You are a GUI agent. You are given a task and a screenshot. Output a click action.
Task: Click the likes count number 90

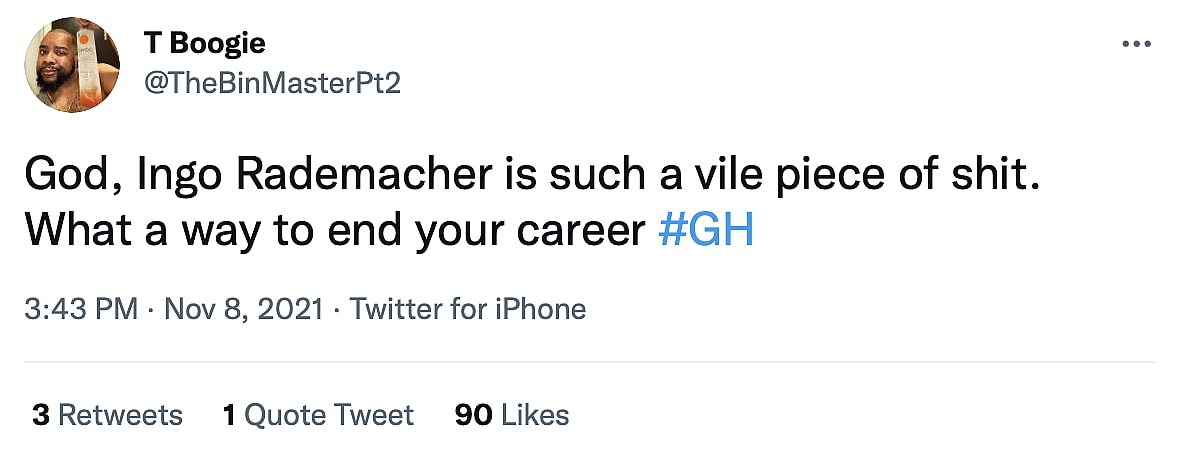point(473,415)
